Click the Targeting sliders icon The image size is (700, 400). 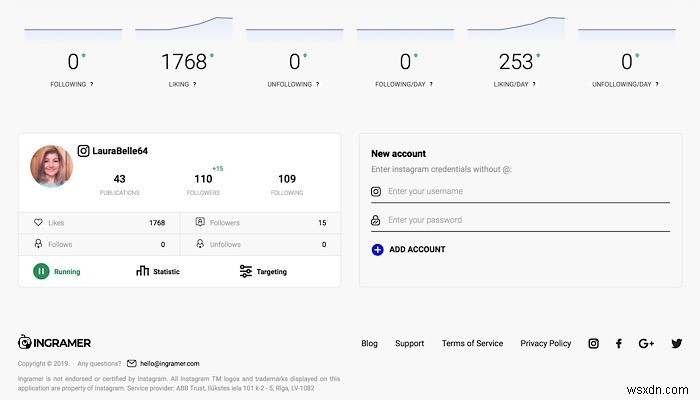(x=246, y=271)
